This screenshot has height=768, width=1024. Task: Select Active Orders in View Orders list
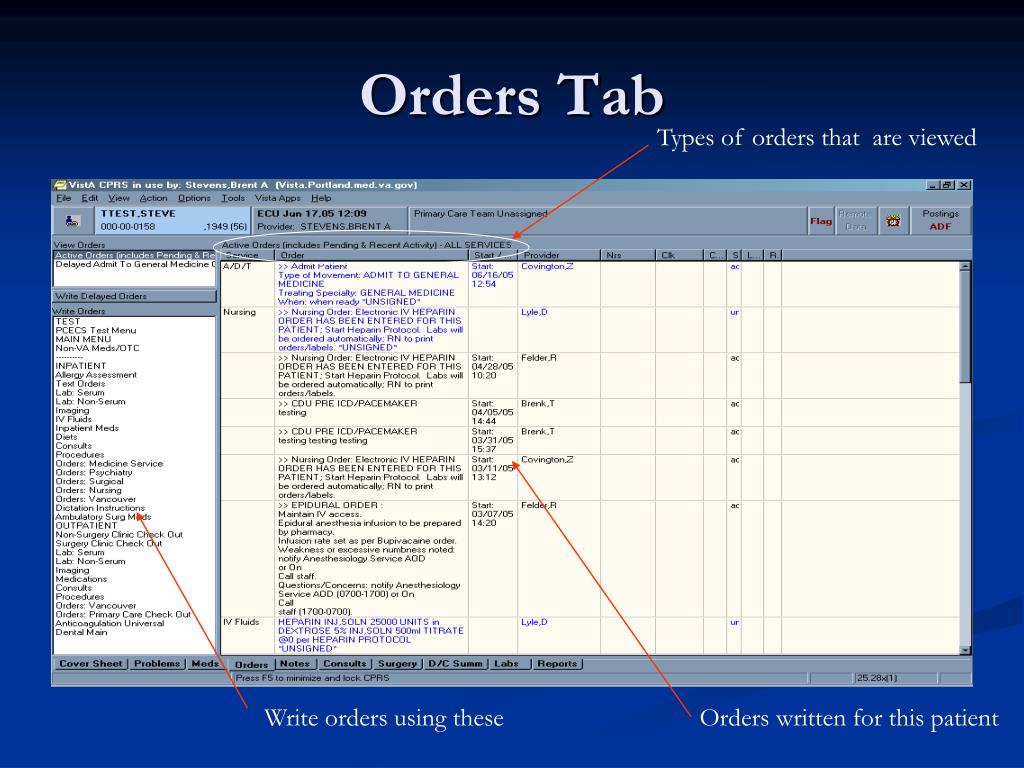[x=135, y=255]
